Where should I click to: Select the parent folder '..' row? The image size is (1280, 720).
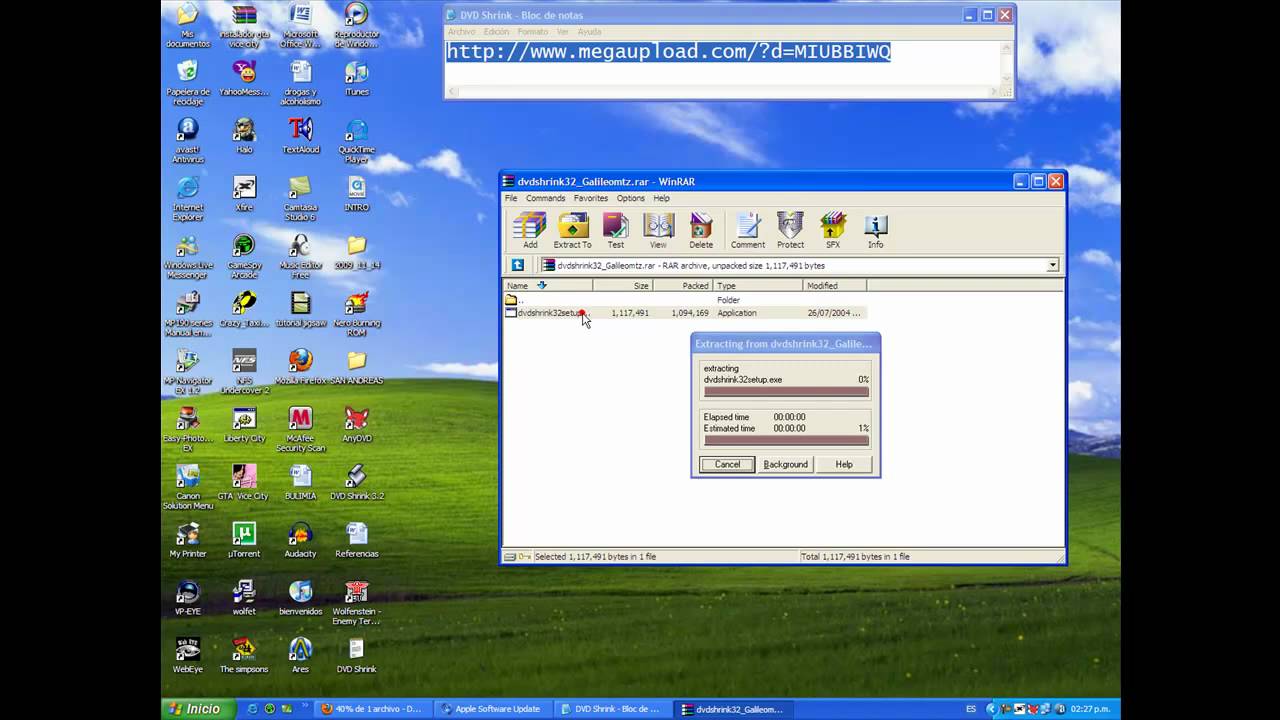click(685, 300)
